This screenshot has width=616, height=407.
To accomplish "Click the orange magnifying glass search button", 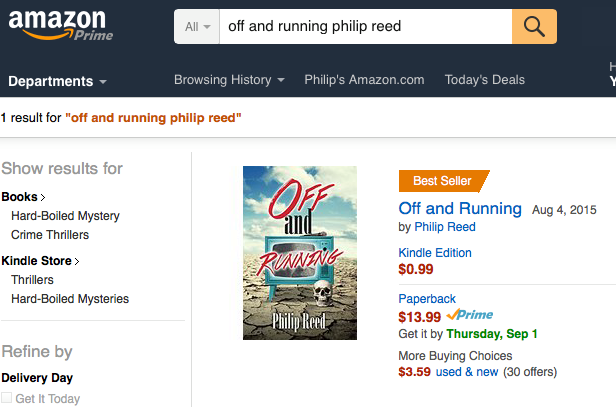I will (534, 26).
